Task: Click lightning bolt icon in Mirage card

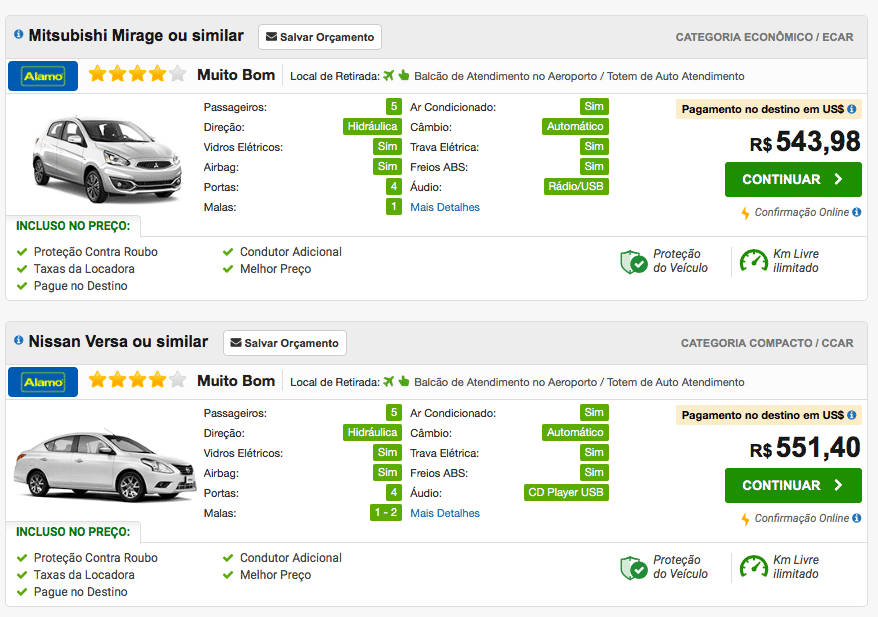Action: pyautogui.click(x=745, y=213)
